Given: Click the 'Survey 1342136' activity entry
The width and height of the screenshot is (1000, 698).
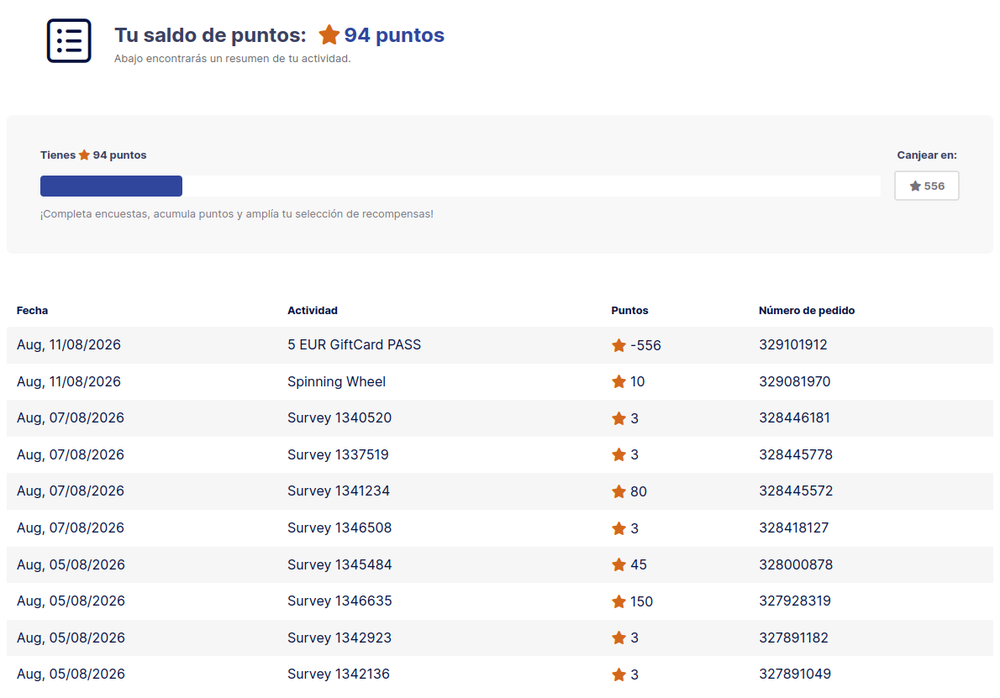Looking at the screenshot, I should coord(339,674).
